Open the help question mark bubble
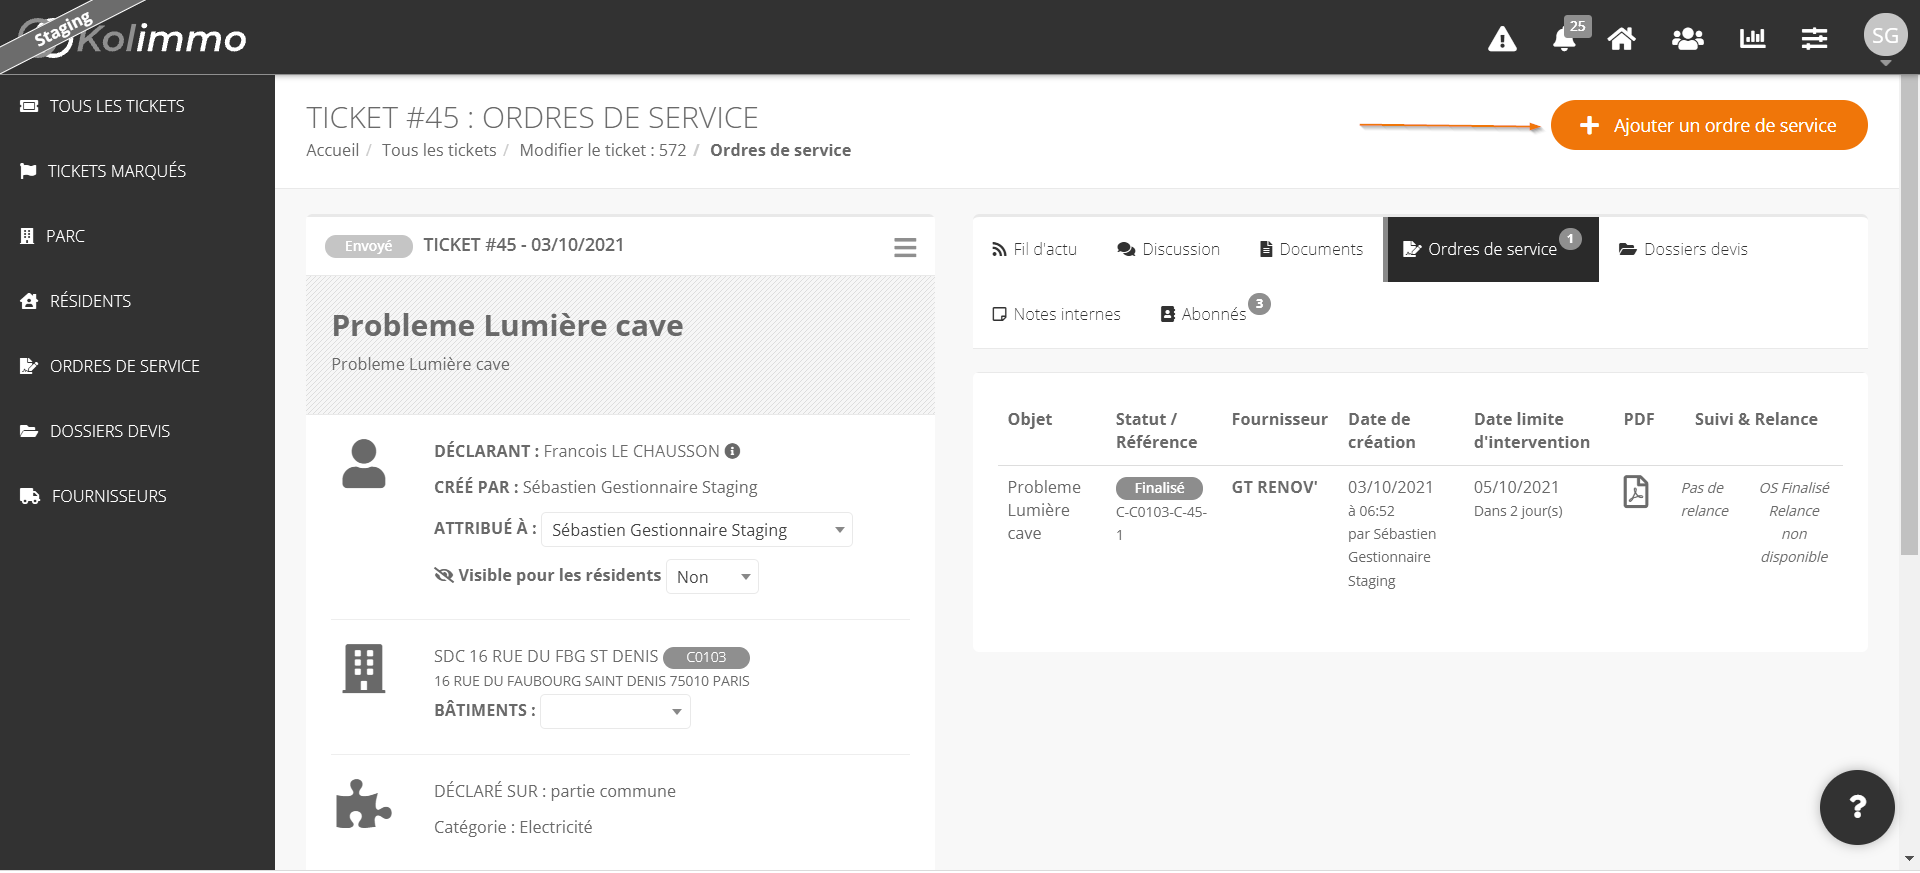 pos(1857,807)
